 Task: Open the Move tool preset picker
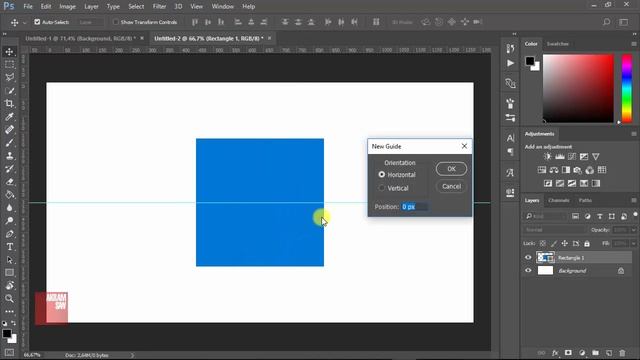(x=24, y=22)
